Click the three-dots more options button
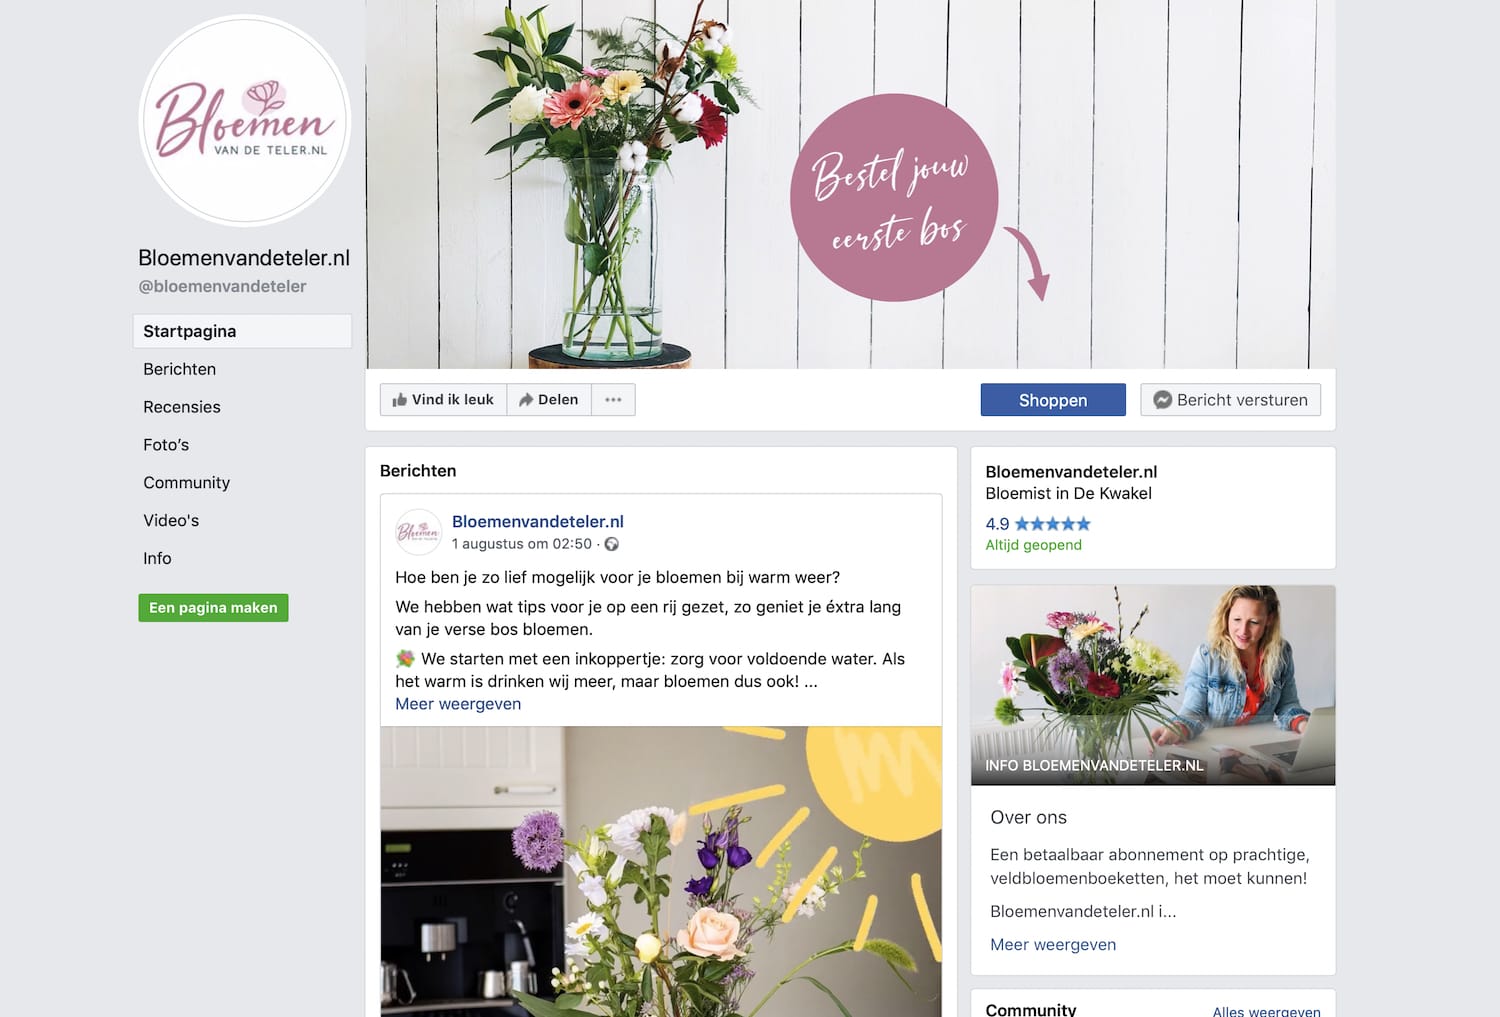The height and width of the screenshot is (1017, 1500). click(613, 400)
